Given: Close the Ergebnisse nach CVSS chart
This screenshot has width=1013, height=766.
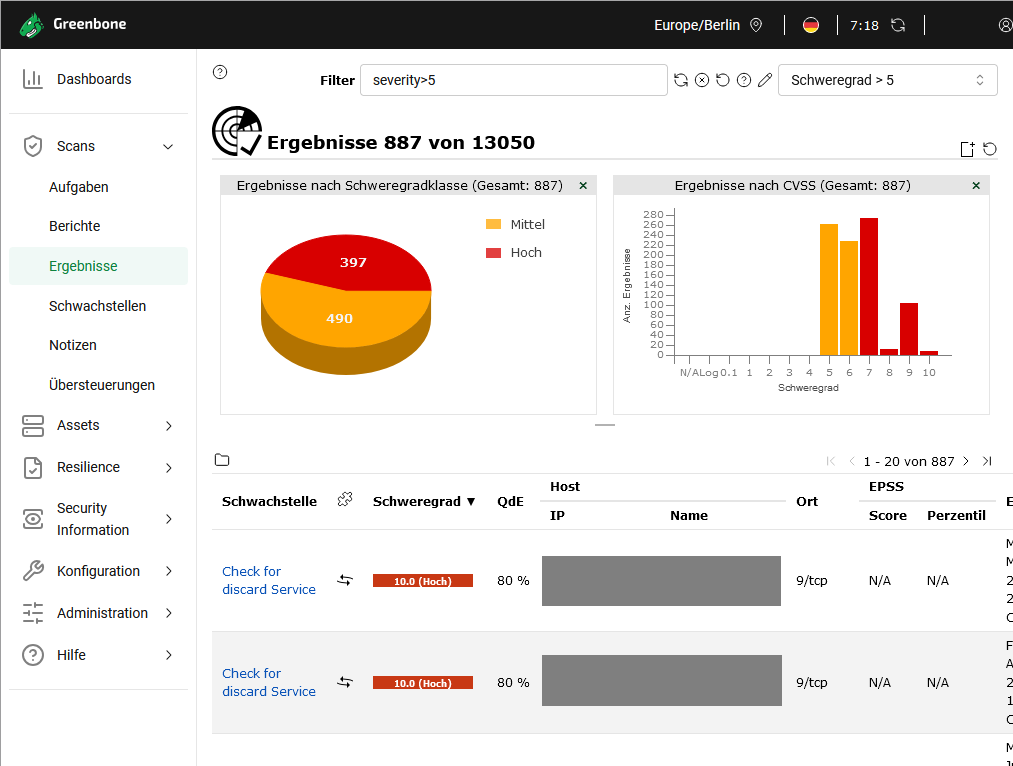Looking at the screenshot, I should click(976, 186).
